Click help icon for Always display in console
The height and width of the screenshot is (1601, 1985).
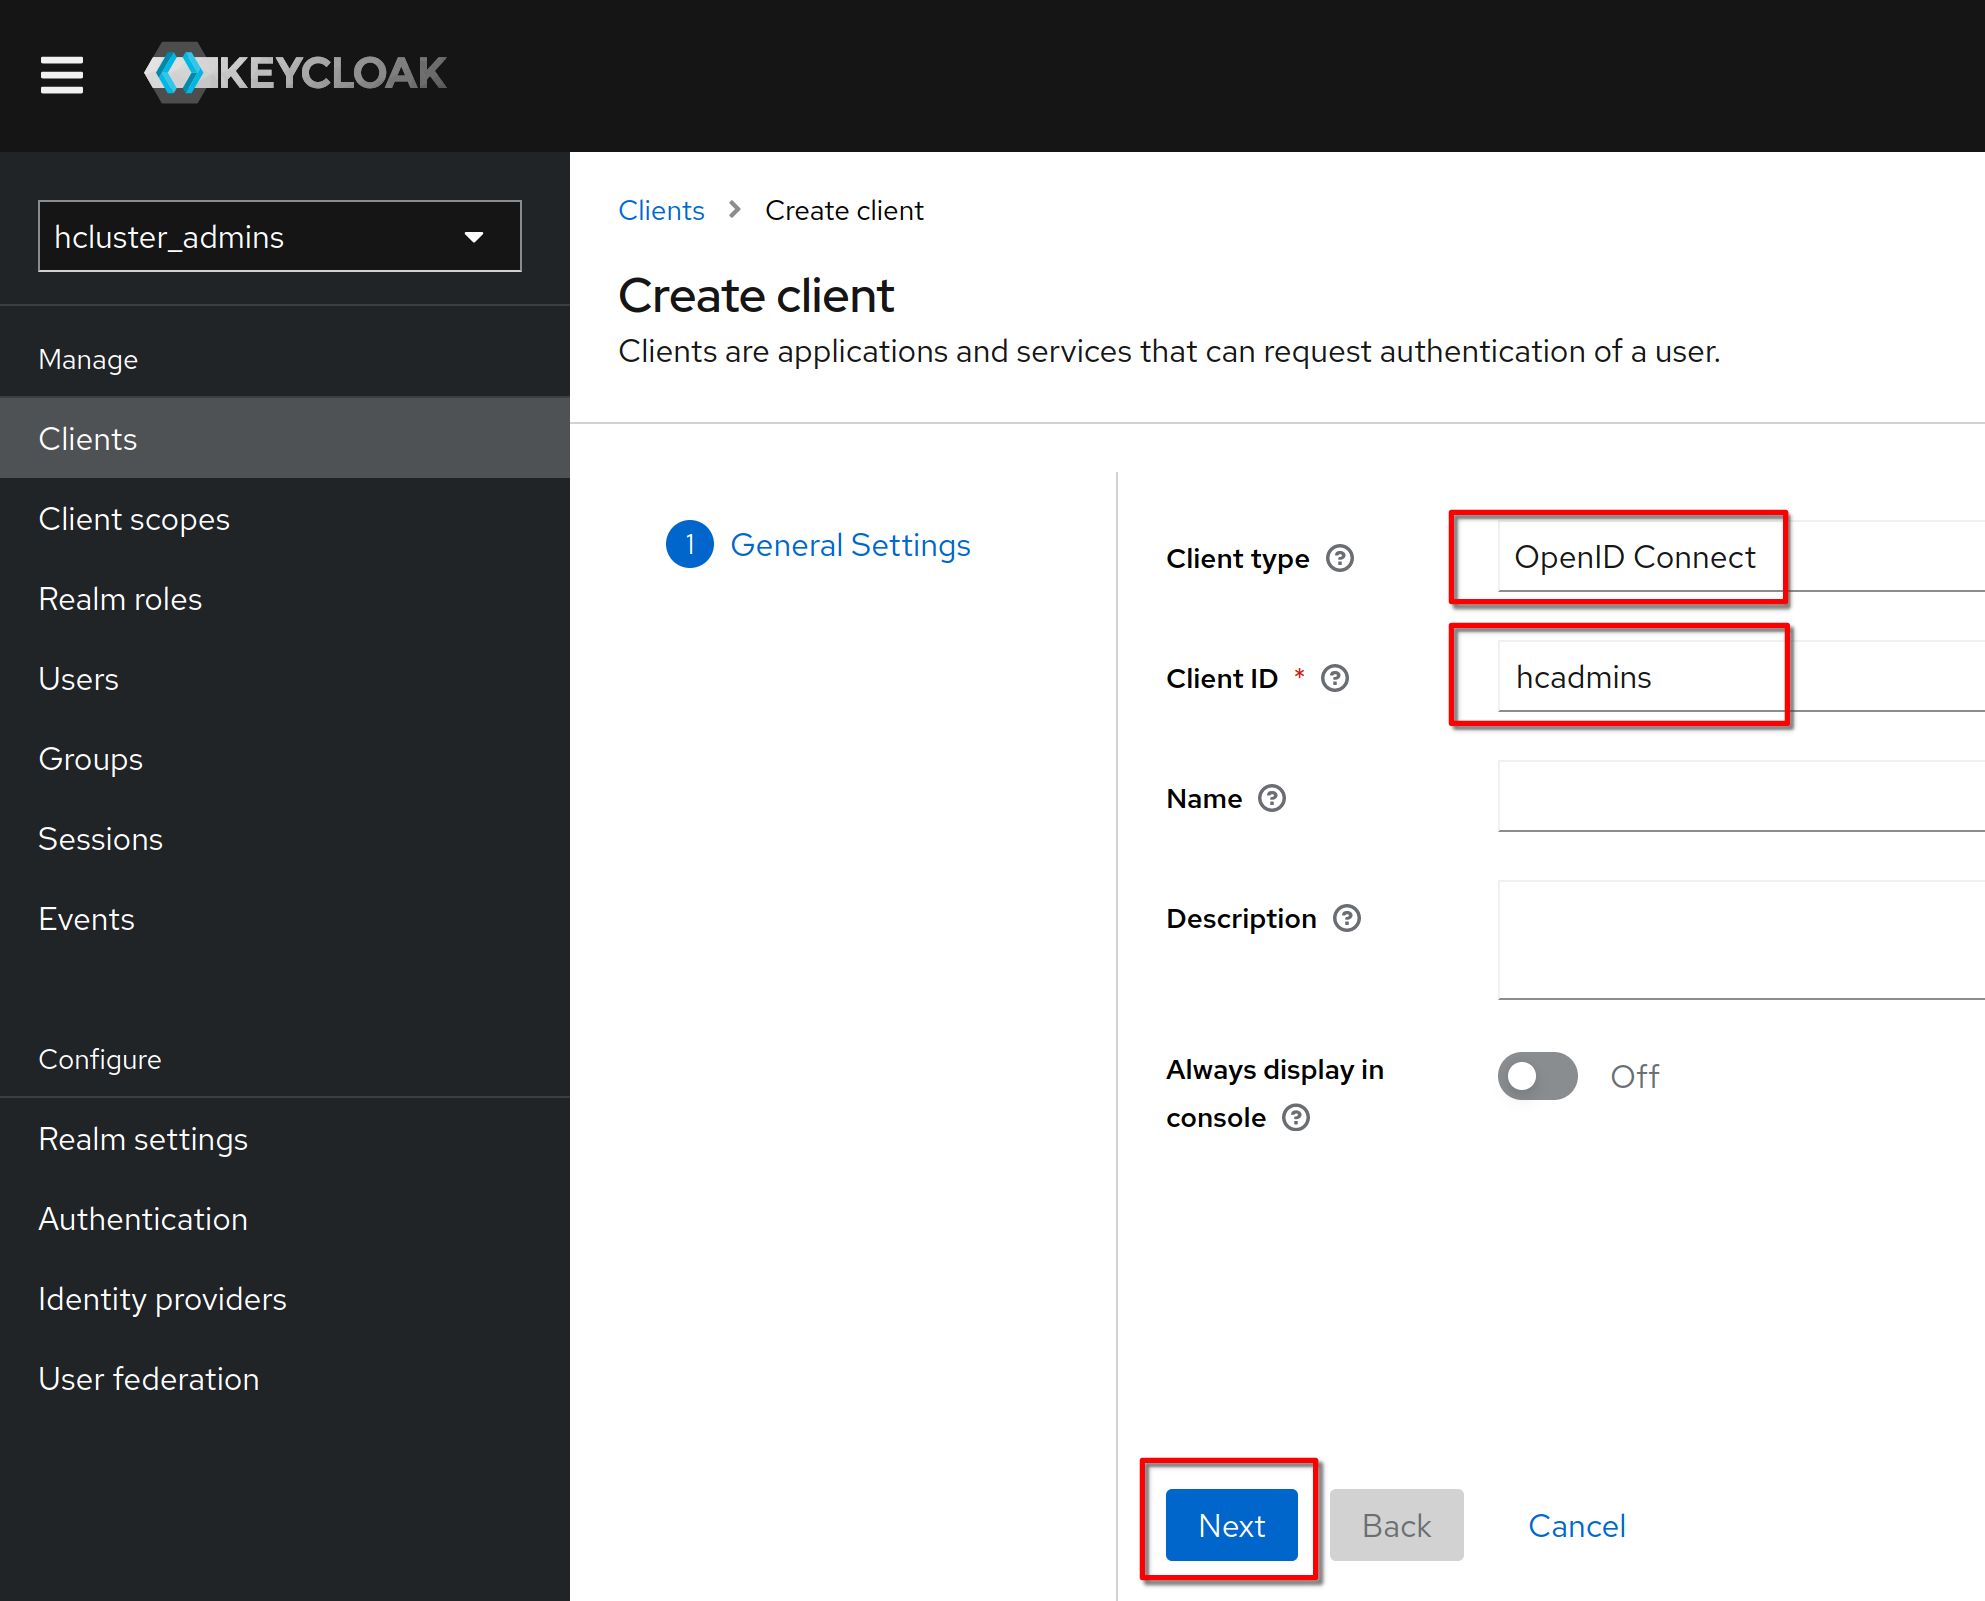[1295, 1117]
